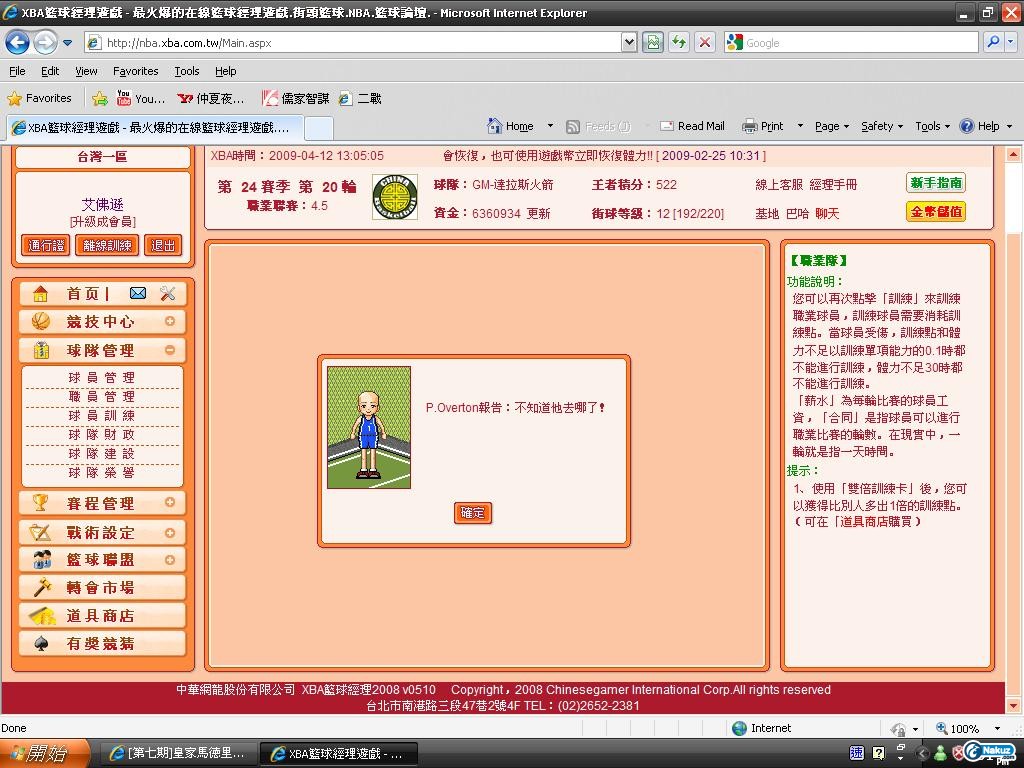Click the stop loading button

click(x=705, y=42)
